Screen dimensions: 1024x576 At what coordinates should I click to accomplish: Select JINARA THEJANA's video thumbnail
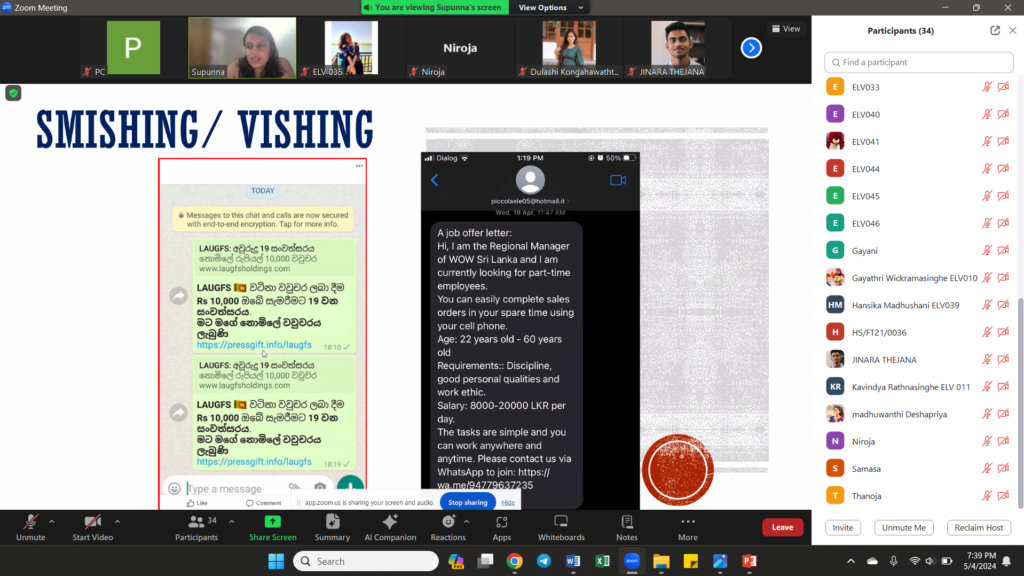677,48
